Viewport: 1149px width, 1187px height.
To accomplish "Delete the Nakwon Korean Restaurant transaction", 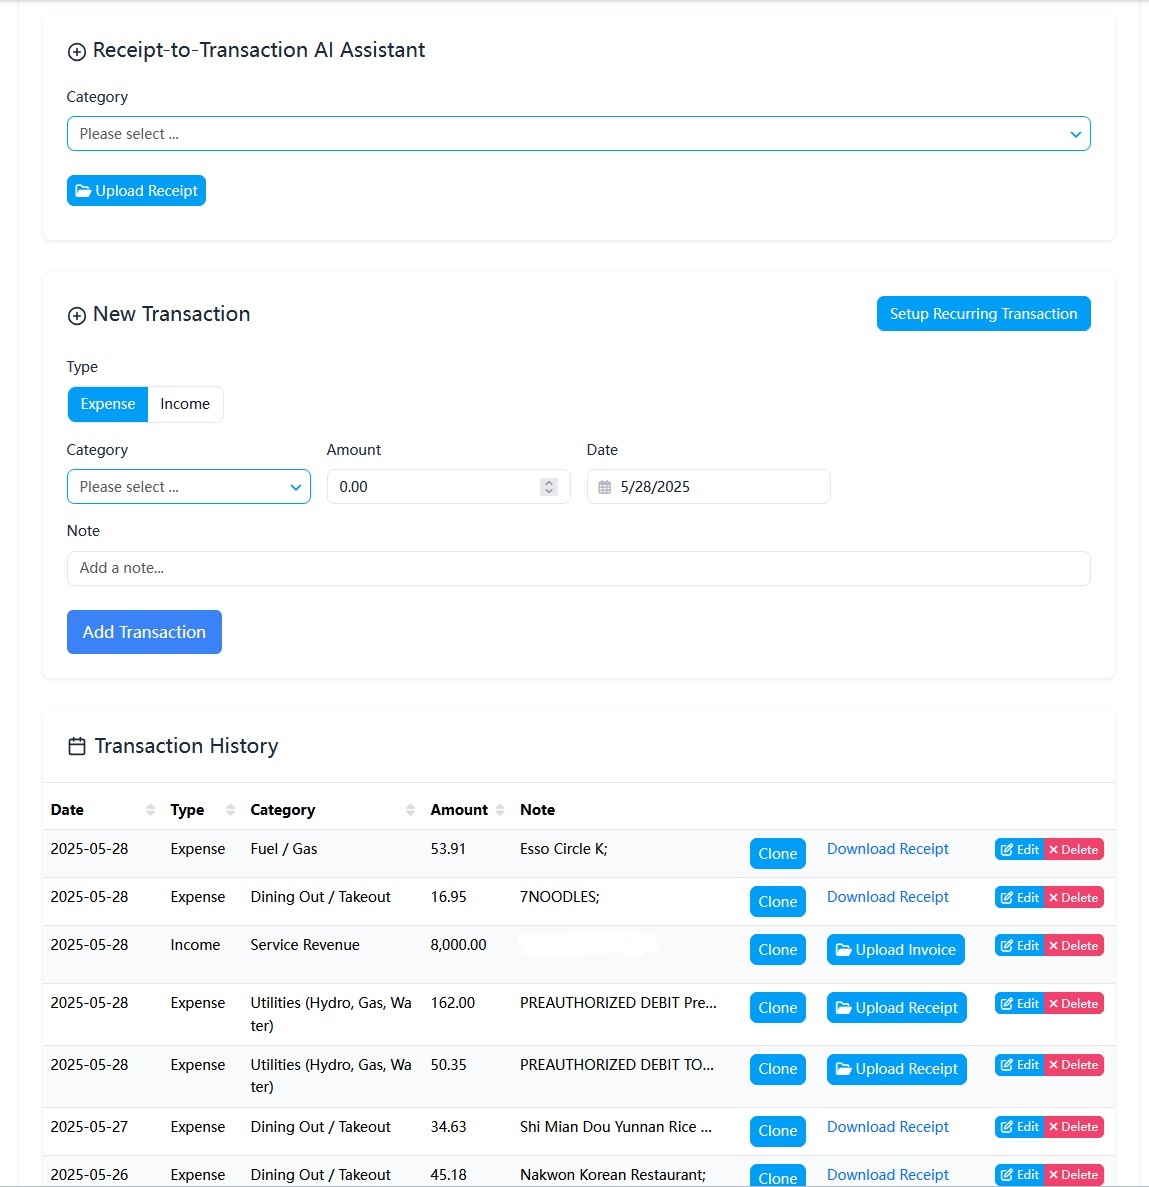I will (1073, 1174).
